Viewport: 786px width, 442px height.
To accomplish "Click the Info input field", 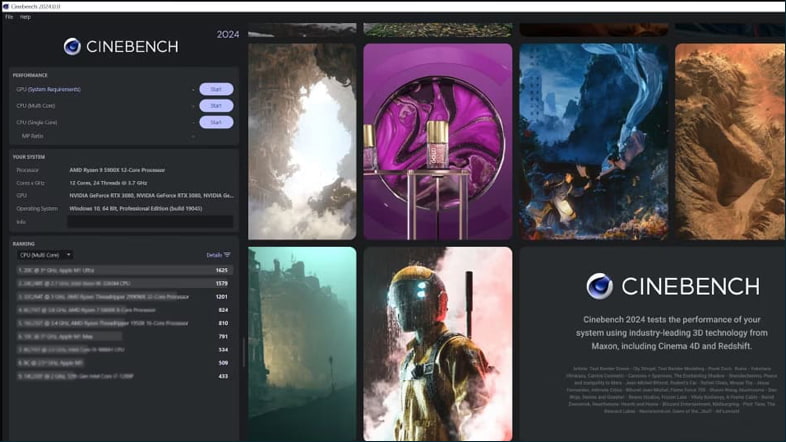I will tap(150, 222).
